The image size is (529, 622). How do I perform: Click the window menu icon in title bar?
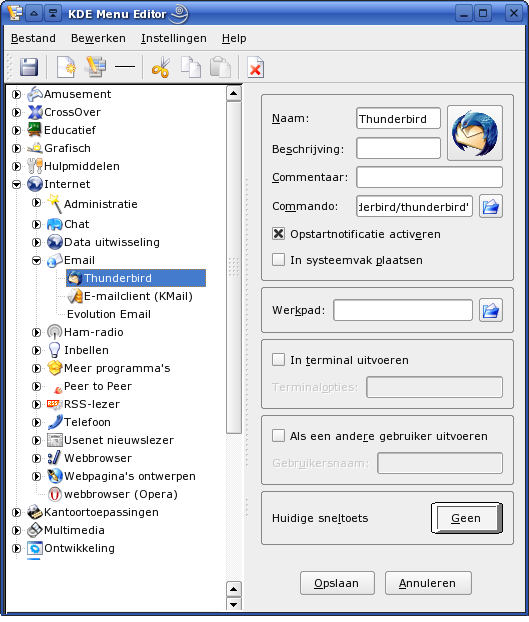[15, 13]
